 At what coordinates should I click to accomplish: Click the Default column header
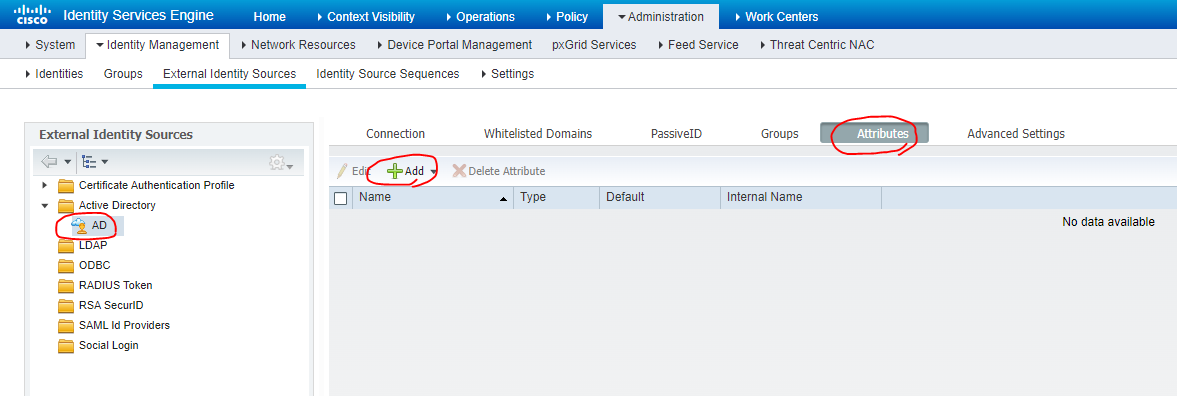660,197
